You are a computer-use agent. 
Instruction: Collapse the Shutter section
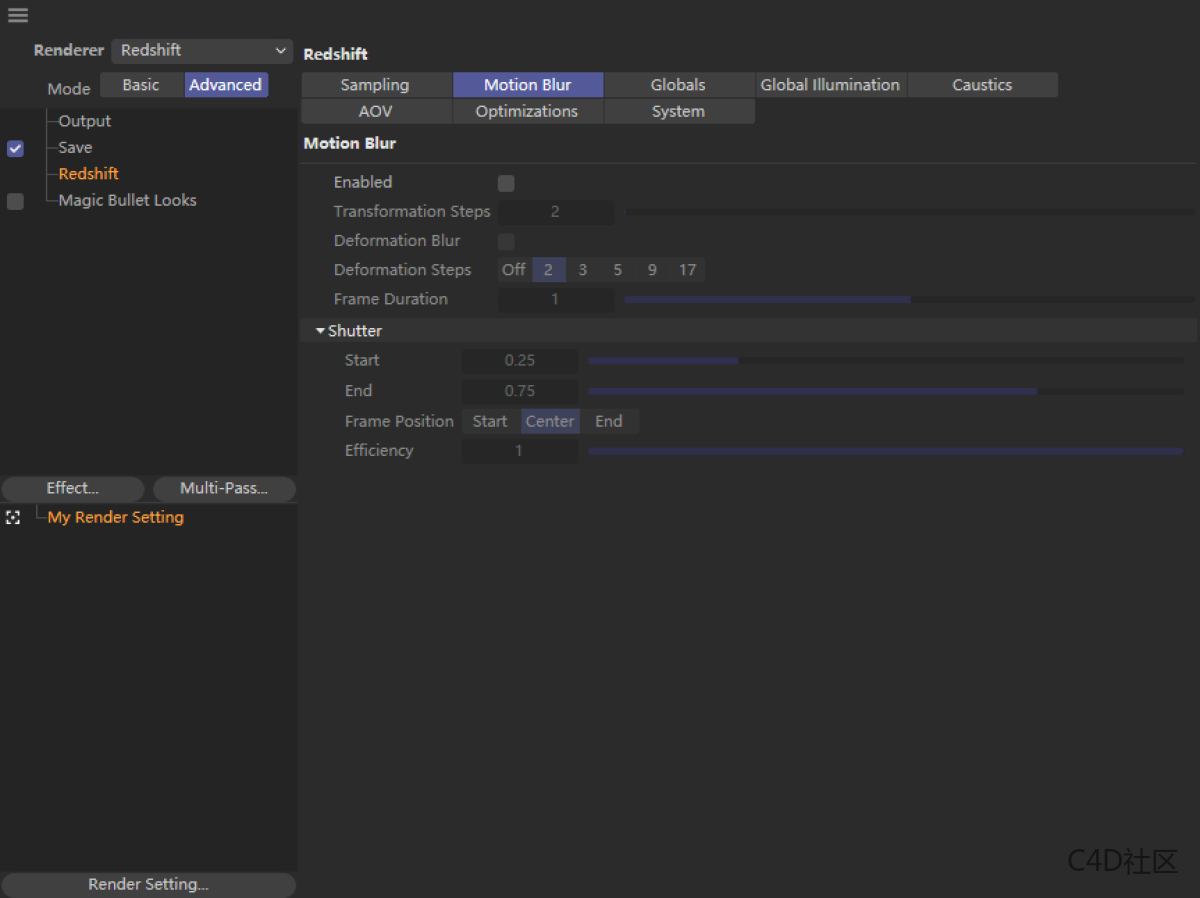point(321,330)
